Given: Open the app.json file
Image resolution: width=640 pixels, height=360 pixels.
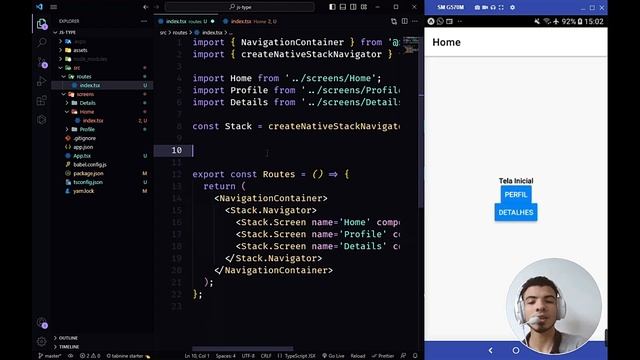Looking at the screenshot, I should pyautogui.click(x=83, y=147).
